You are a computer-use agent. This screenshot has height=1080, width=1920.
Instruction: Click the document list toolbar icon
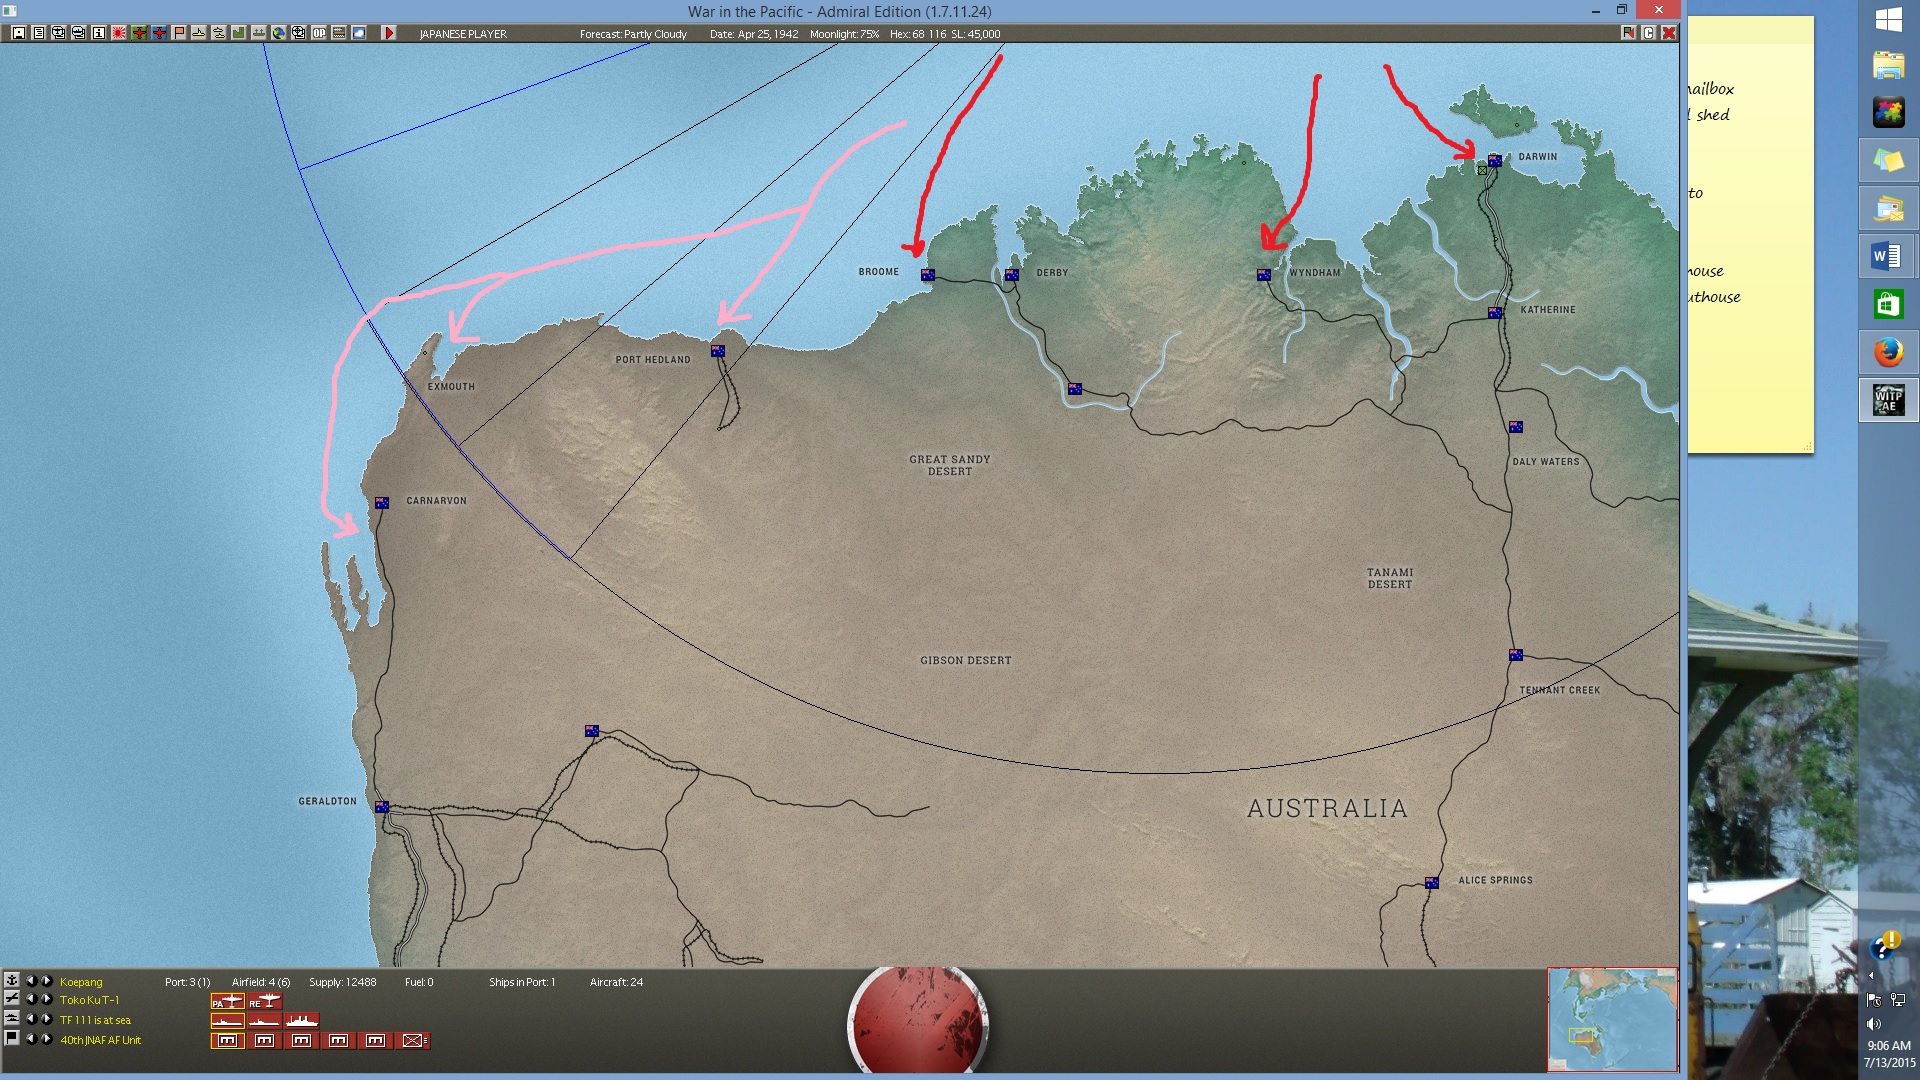[39, 33]
